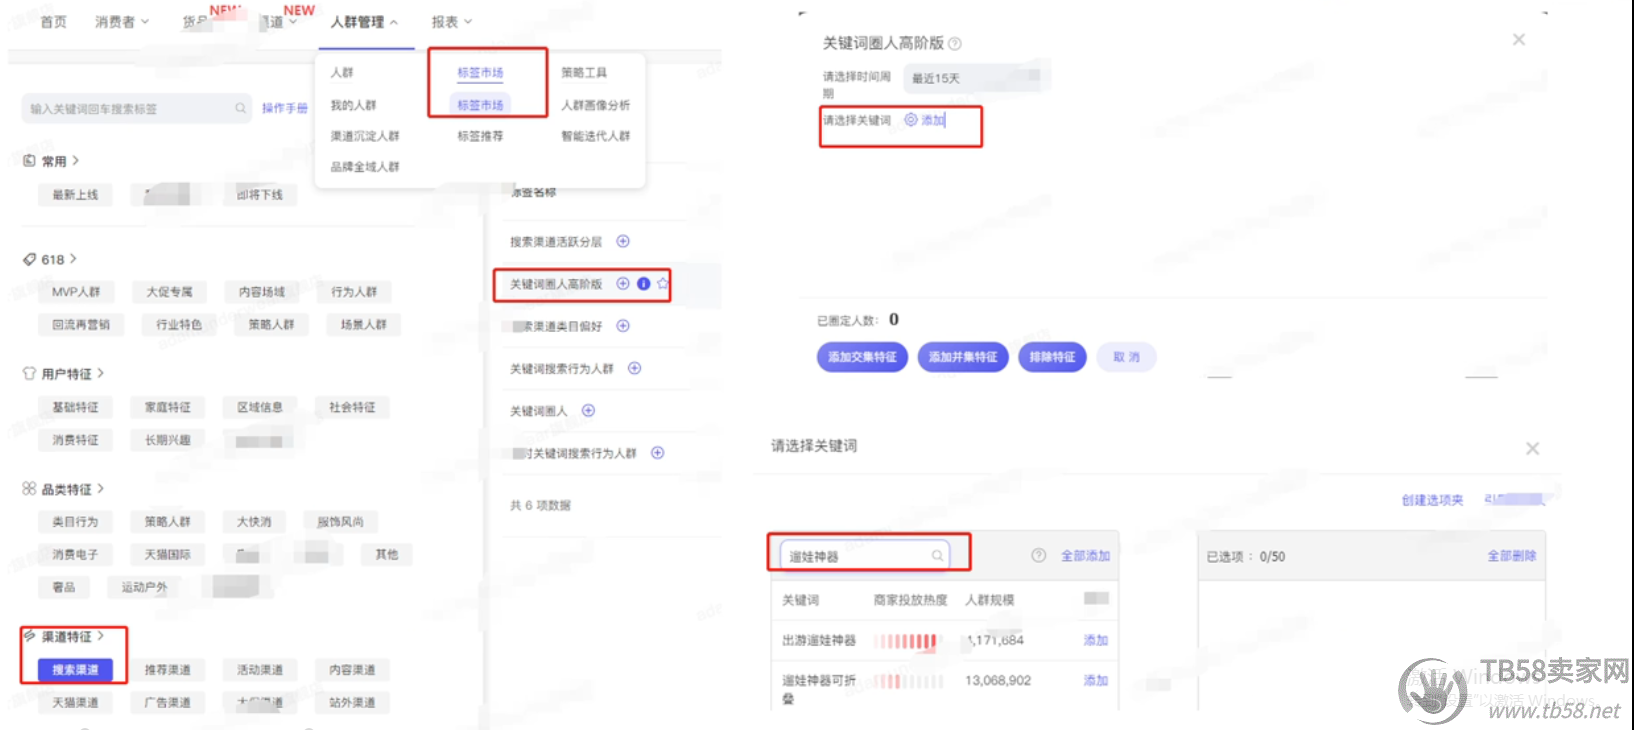Click plus icon beside 搜索渠道活跃分层
1634x730 pixels.
623,241
